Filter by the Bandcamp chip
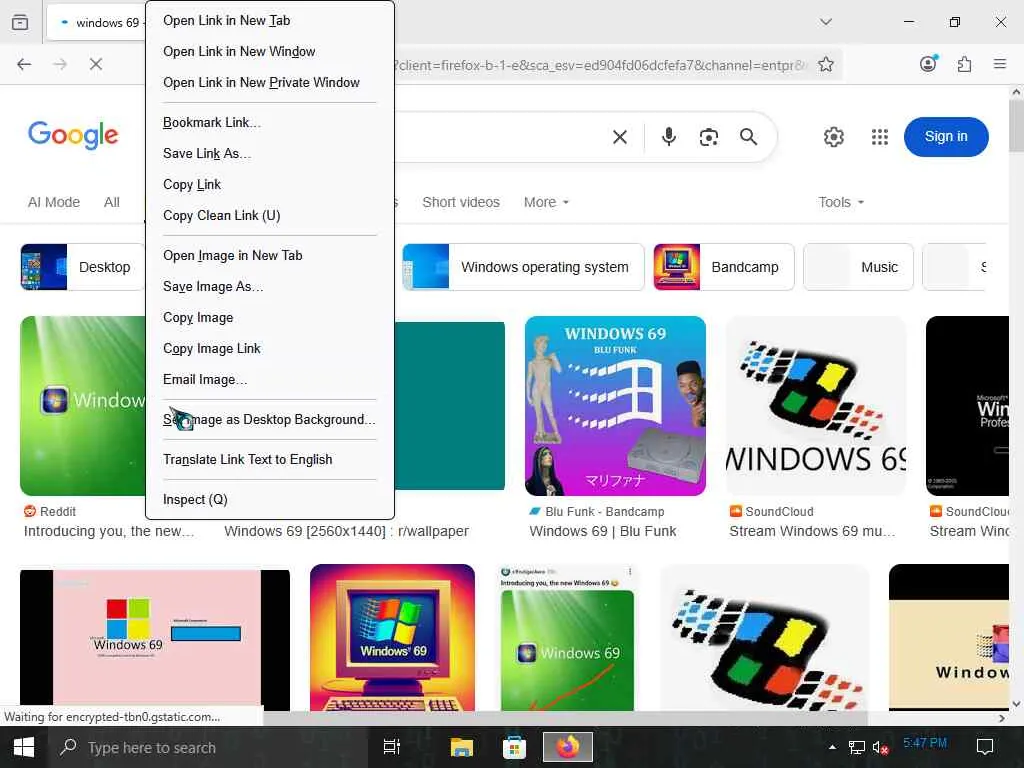 point(724,267)
